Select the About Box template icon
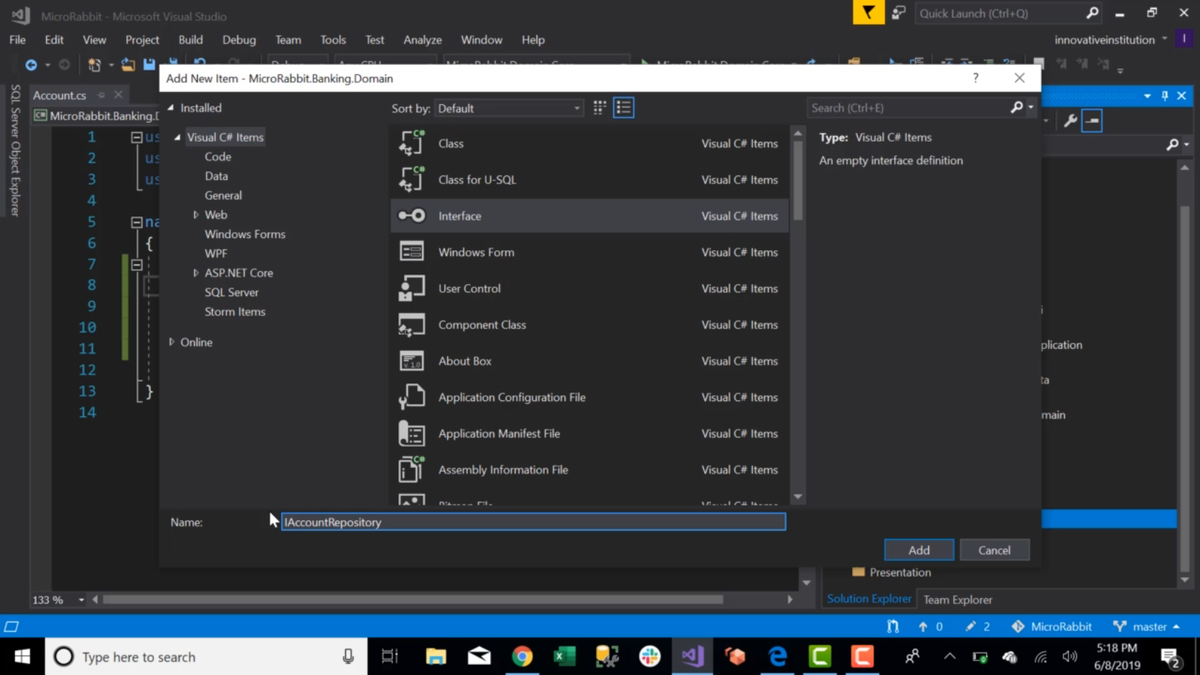This screenshot has height=675, width=1200. (x=411, y=361)
